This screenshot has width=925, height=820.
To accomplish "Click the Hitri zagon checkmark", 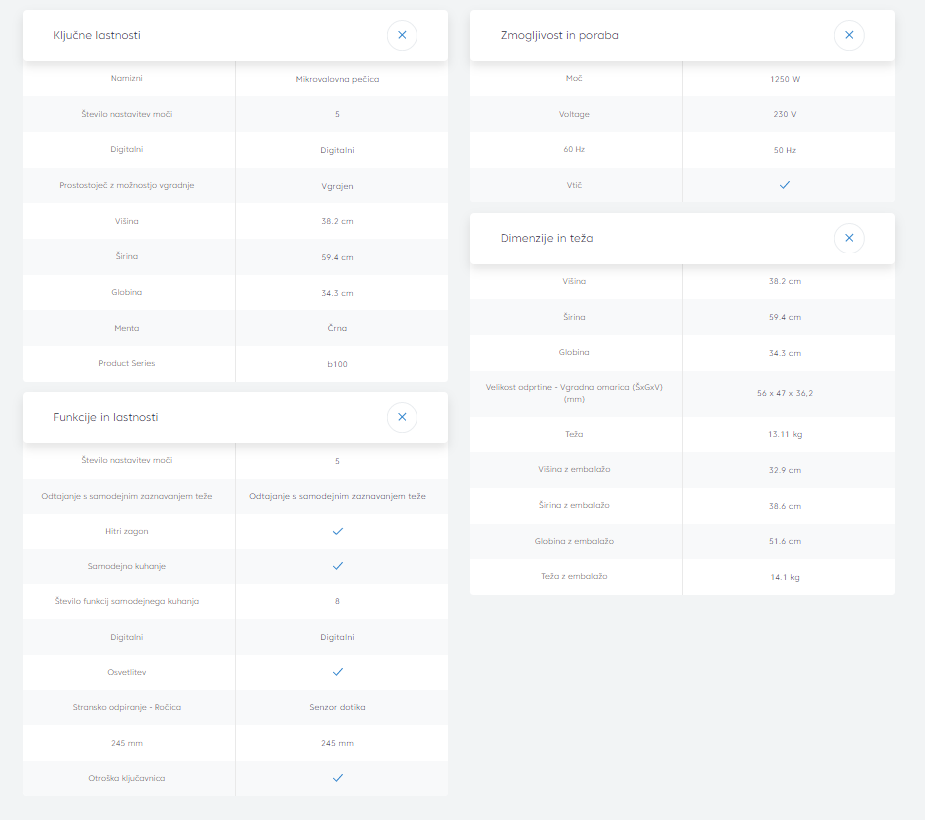I will click(338, 531).
